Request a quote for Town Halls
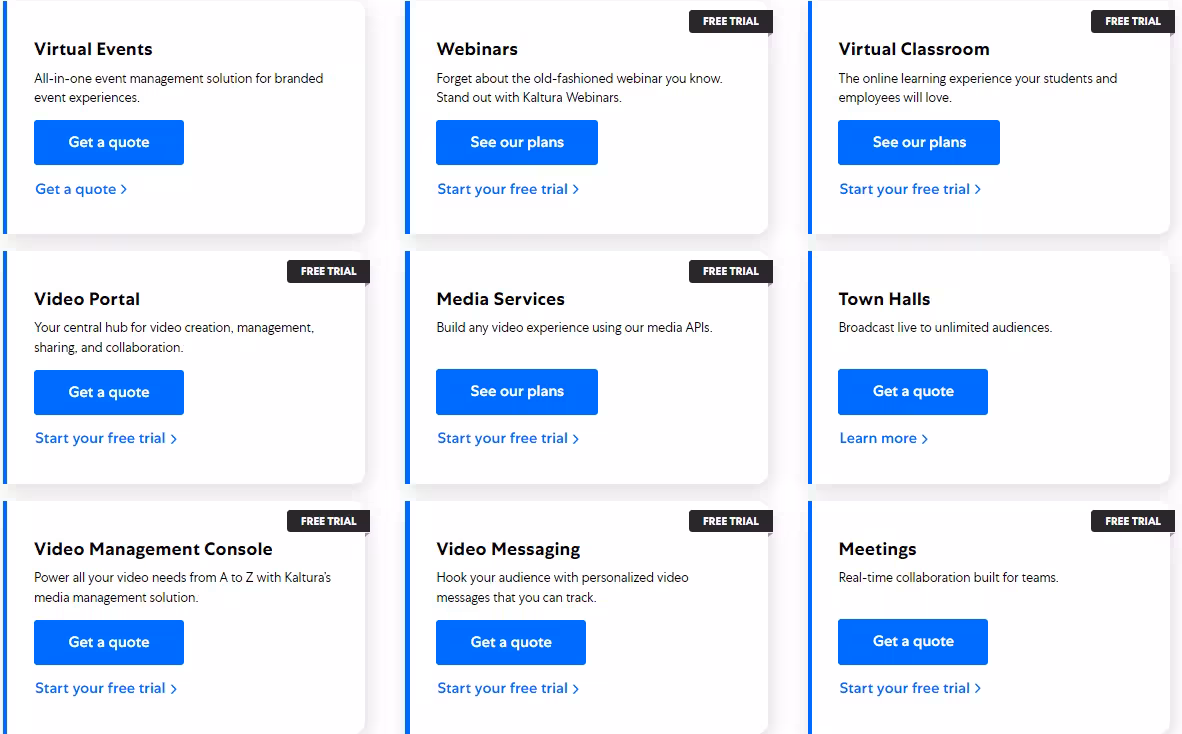This screenshot has height=734, width=1182. (x=913, y=391)
